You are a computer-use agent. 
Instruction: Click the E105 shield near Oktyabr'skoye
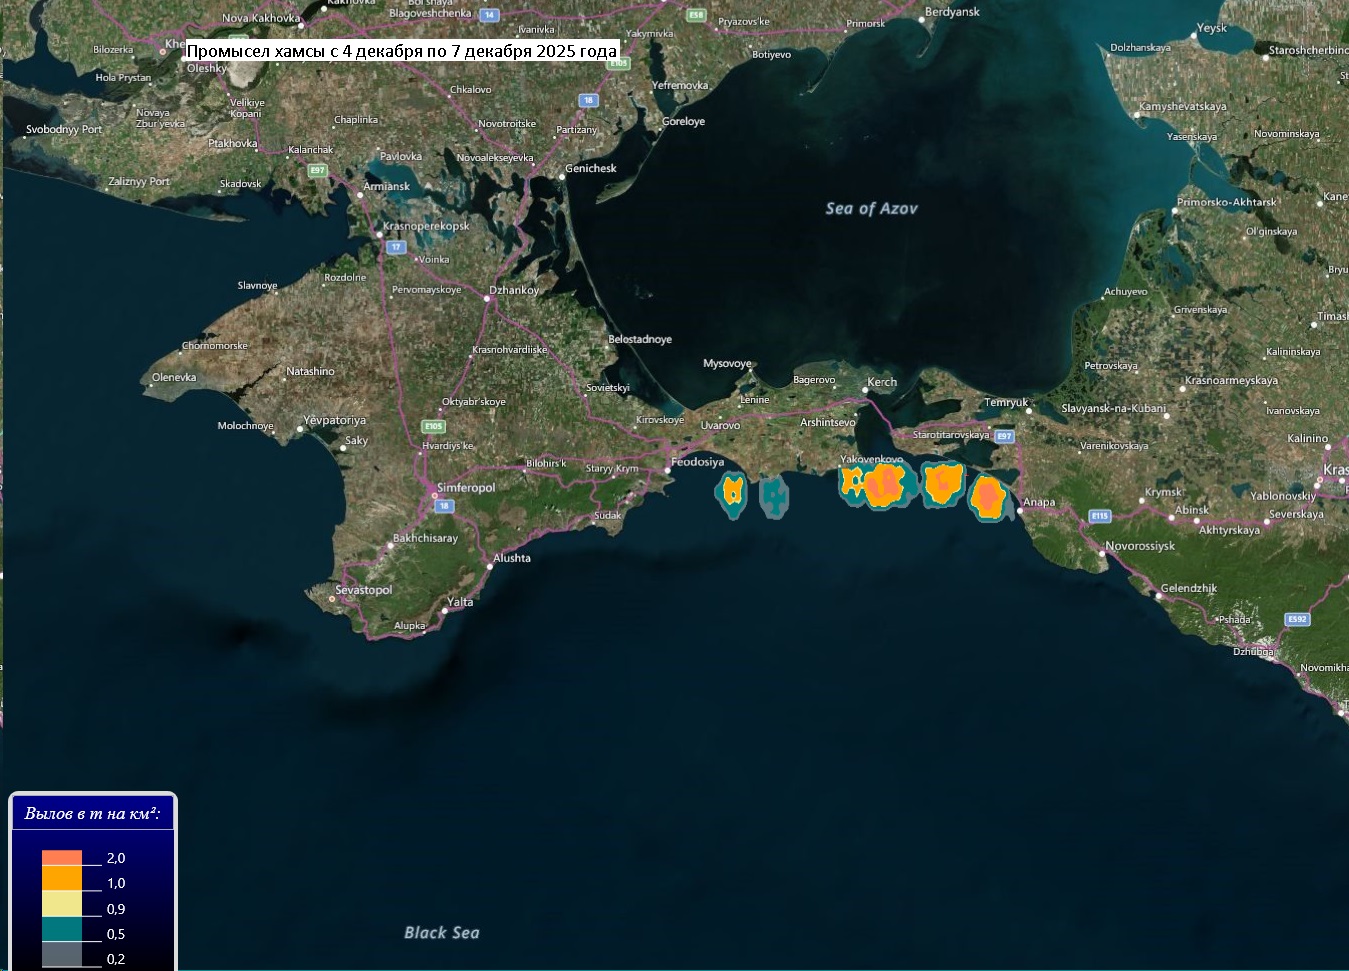[432, 426]
